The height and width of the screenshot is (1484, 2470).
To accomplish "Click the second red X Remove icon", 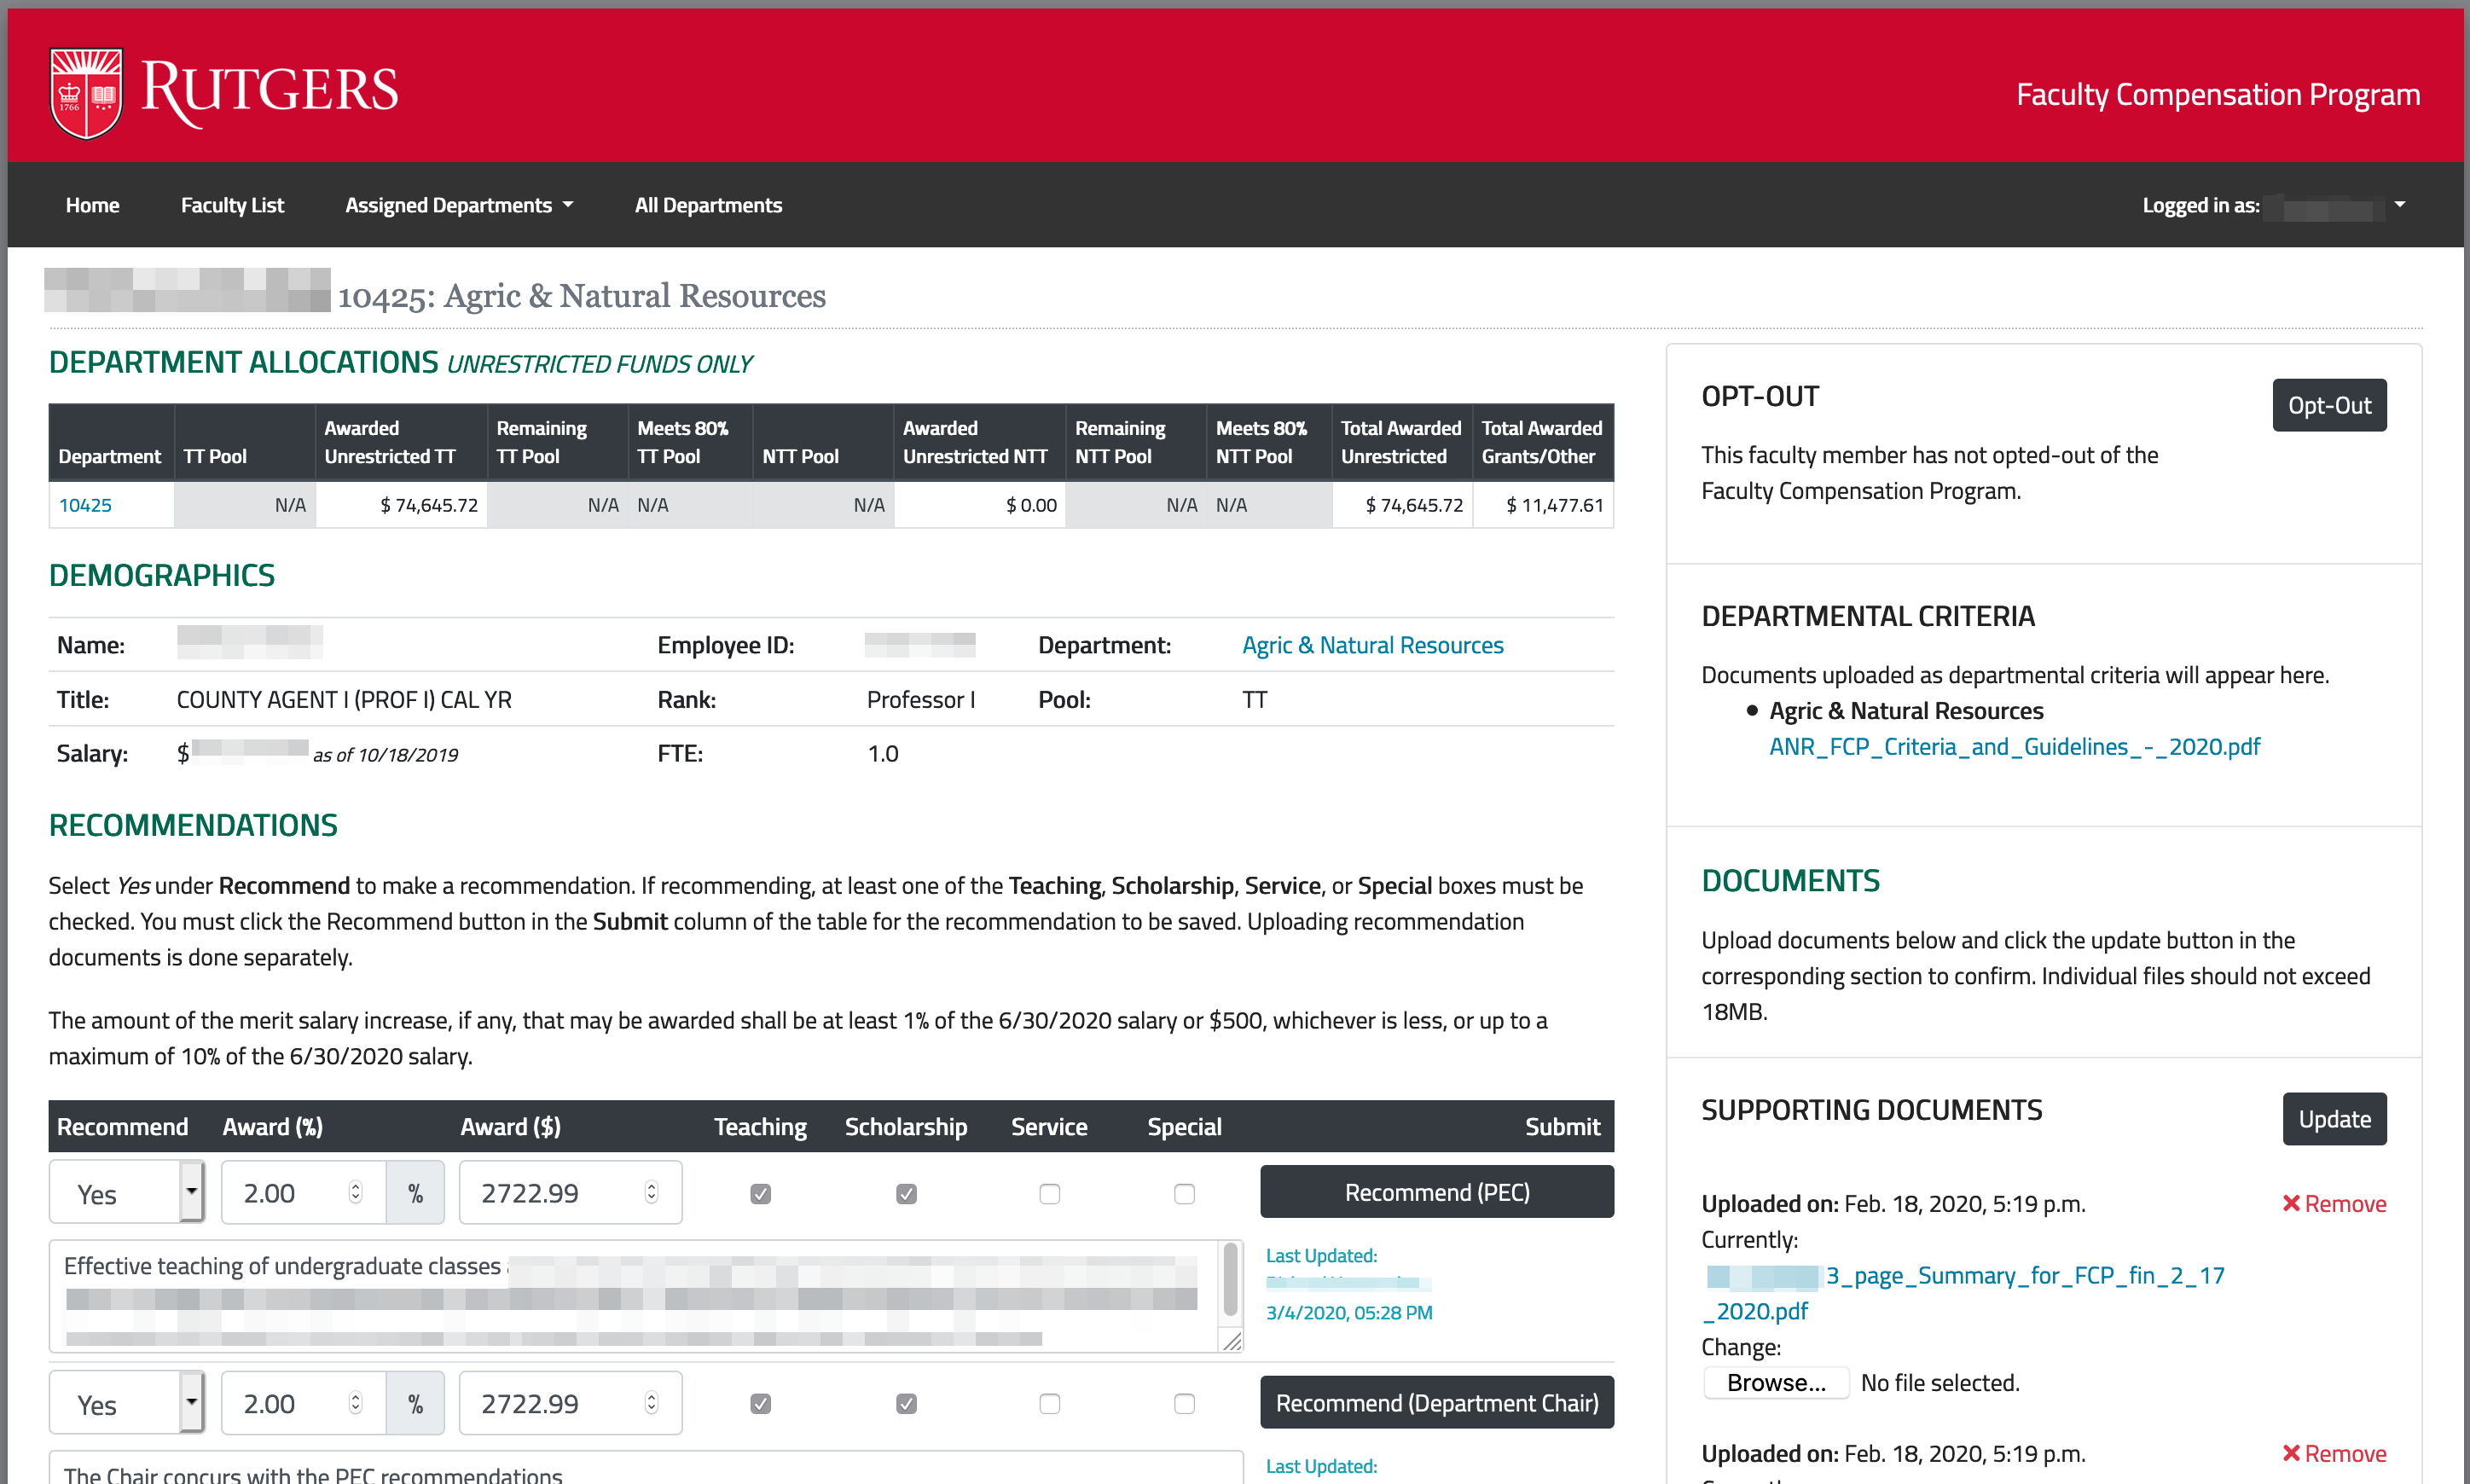I will pyautogui.click(x=2291, y=1453).
